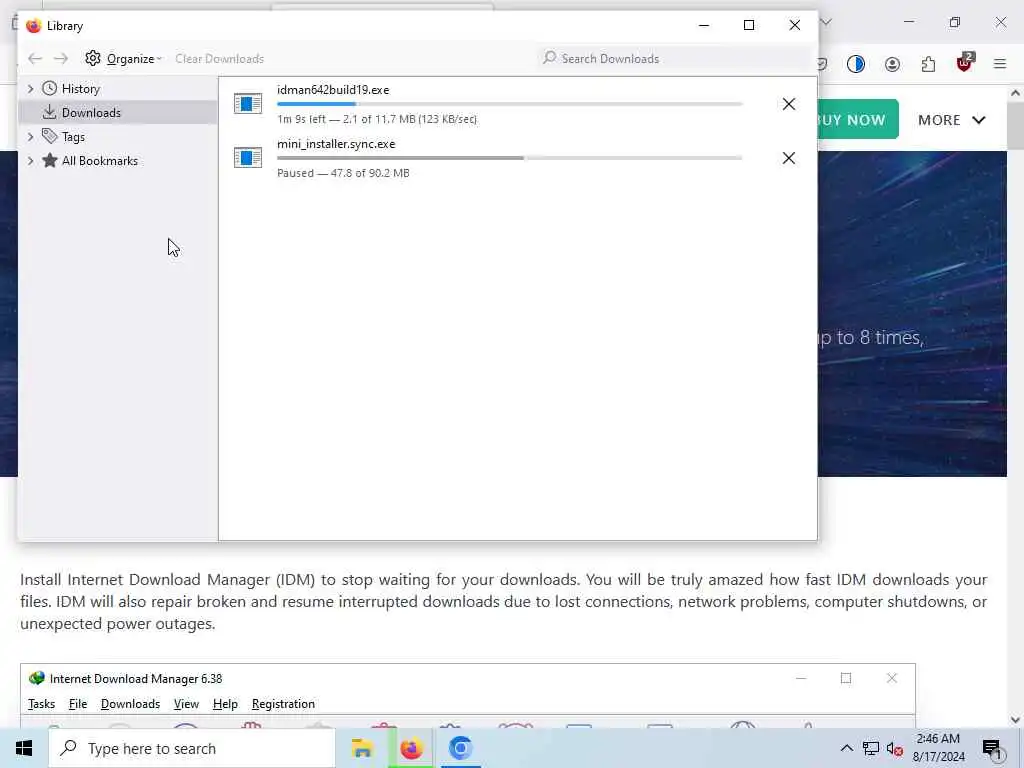Select History in the sidebar

click(x=80, y=88)
